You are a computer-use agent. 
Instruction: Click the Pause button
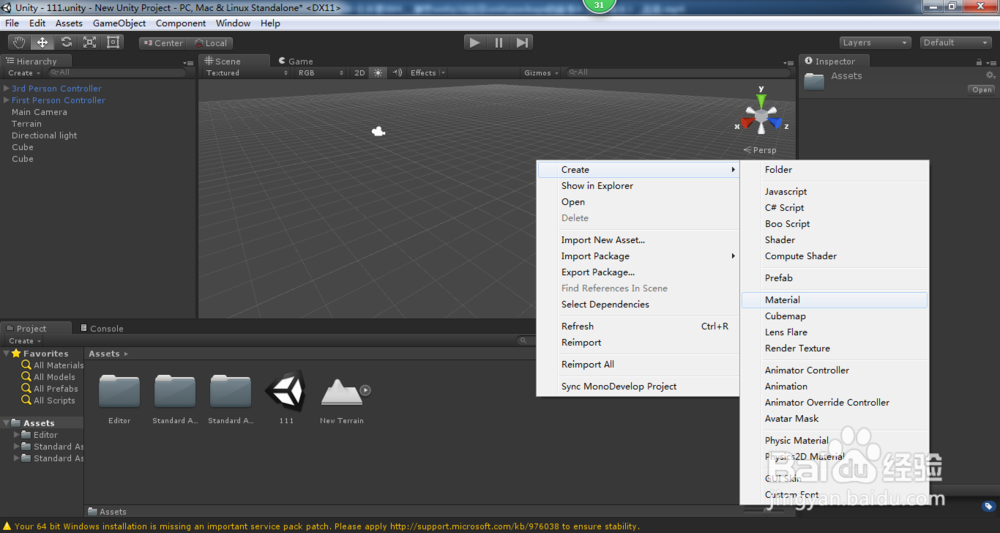[x=498, y=42]
